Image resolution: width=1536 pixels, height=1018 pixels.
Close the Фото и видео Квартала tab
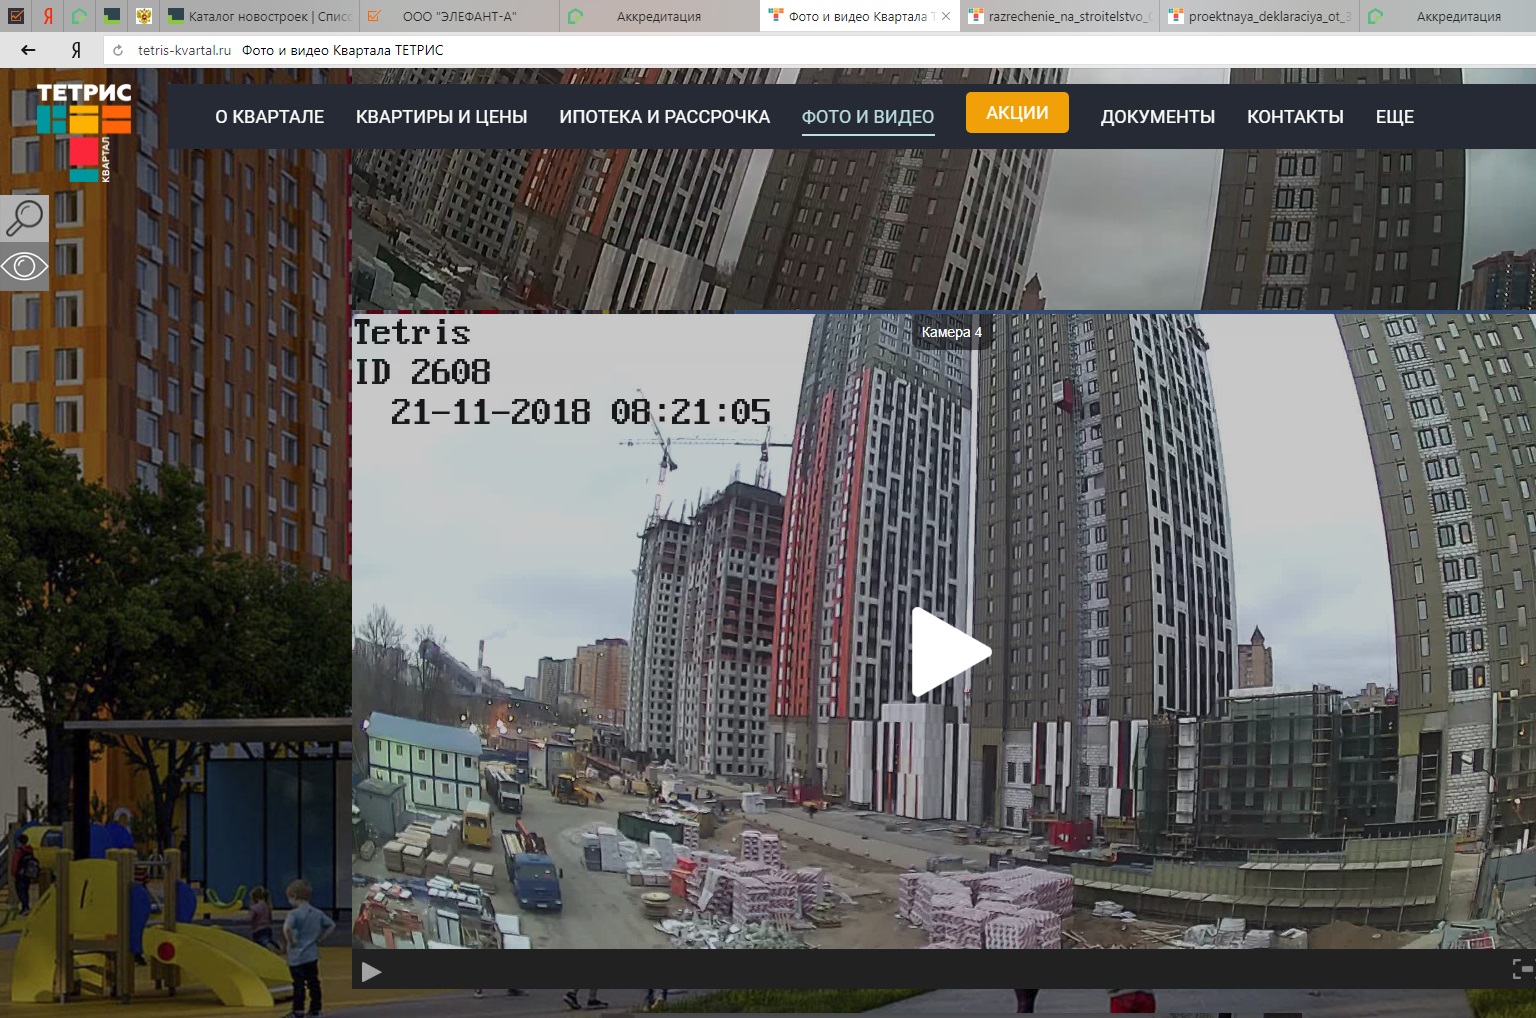946,16
